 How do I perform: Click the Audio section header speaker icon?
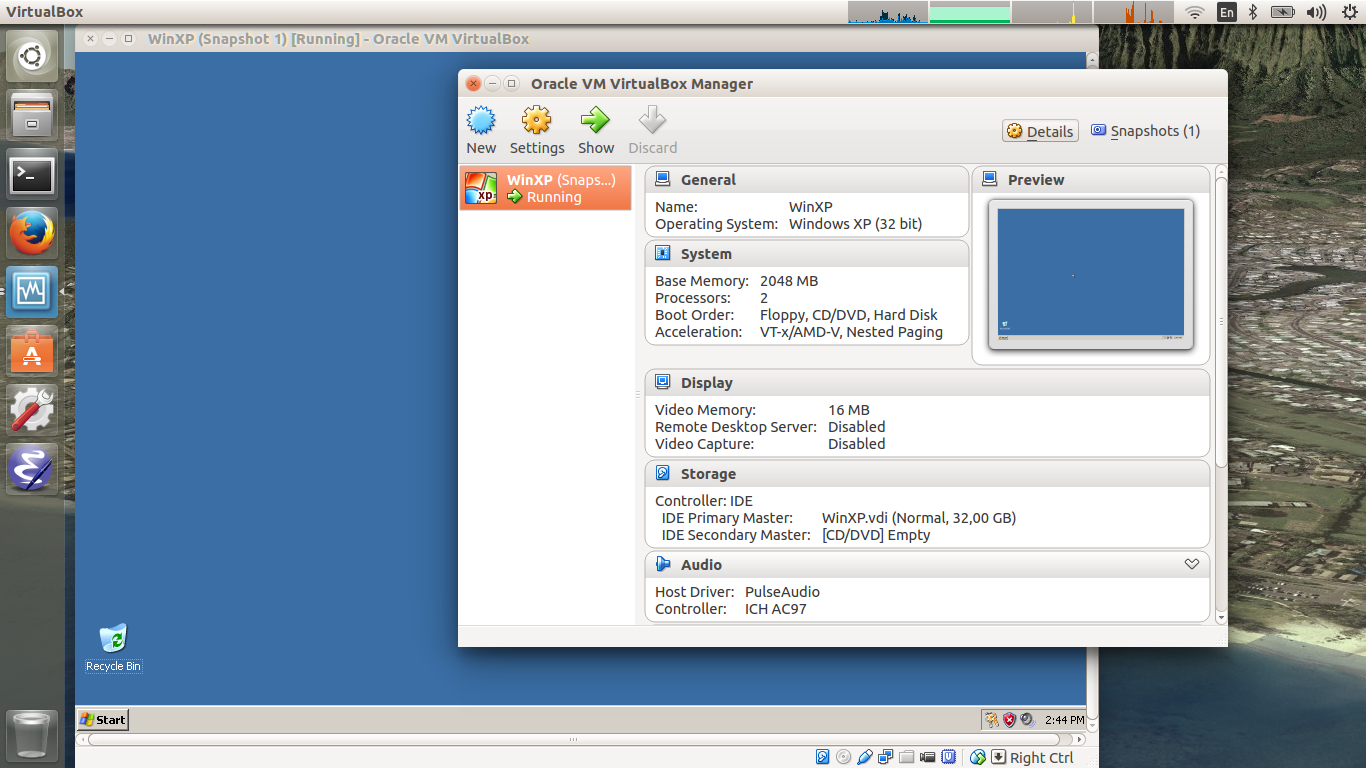(x=662, y=564)
